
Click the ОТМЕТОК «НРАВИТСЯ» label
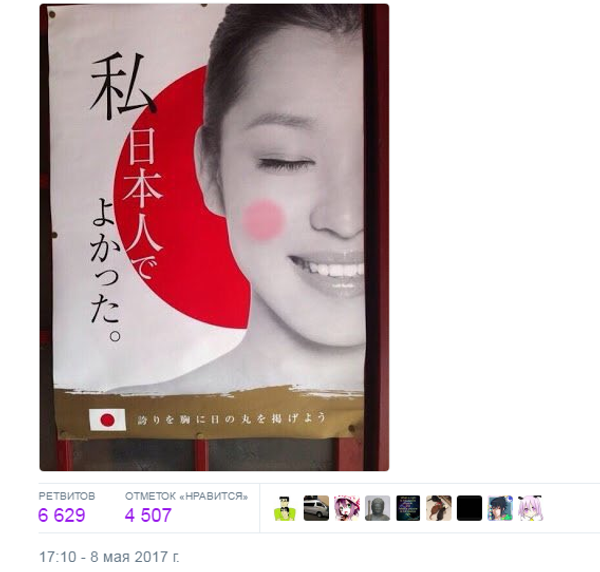tap(186, 496)
